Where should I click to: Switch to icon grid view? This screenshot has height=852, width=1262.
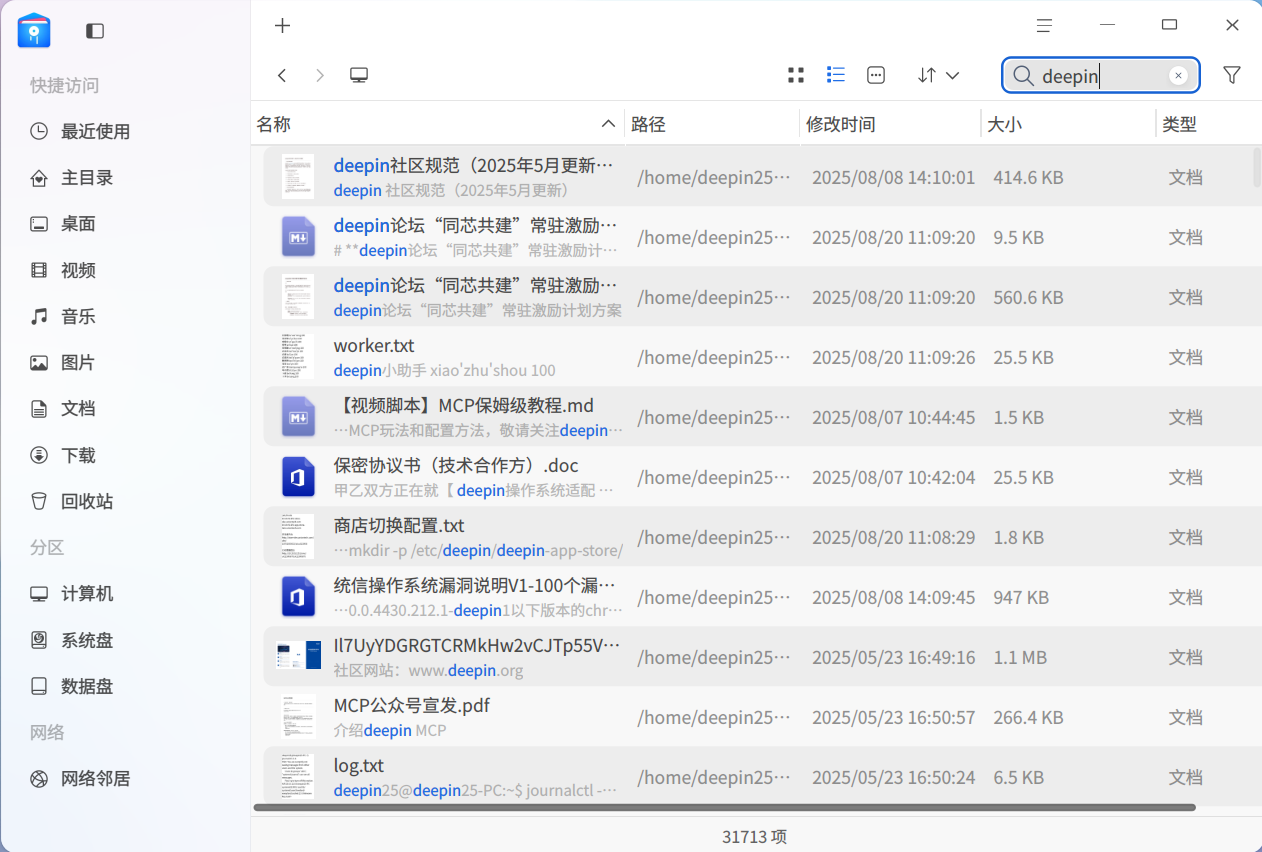(796, 75)
